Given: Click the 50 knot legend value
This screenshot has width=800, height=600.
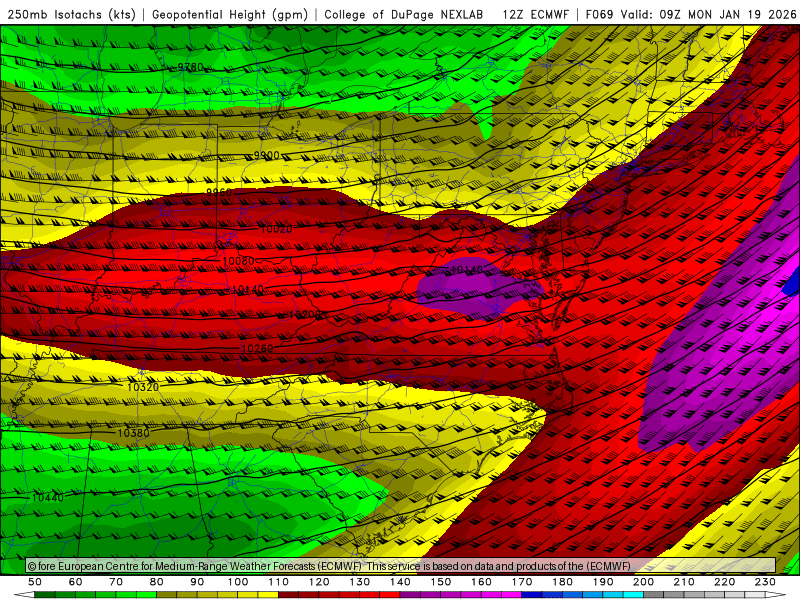Looking at the screenshot, I should coord(35,582).
